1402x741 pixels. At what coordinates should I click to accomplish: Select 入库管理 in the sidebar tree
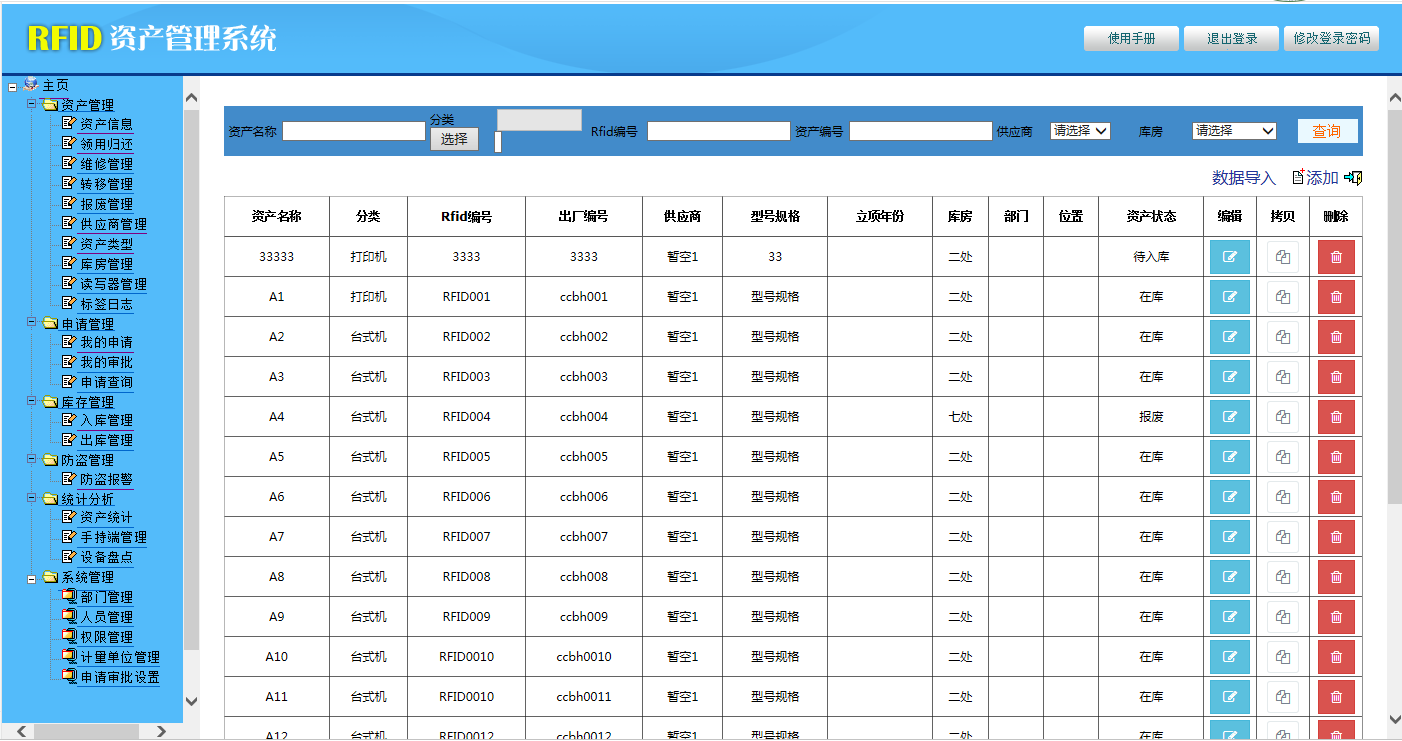click(106, 420)
